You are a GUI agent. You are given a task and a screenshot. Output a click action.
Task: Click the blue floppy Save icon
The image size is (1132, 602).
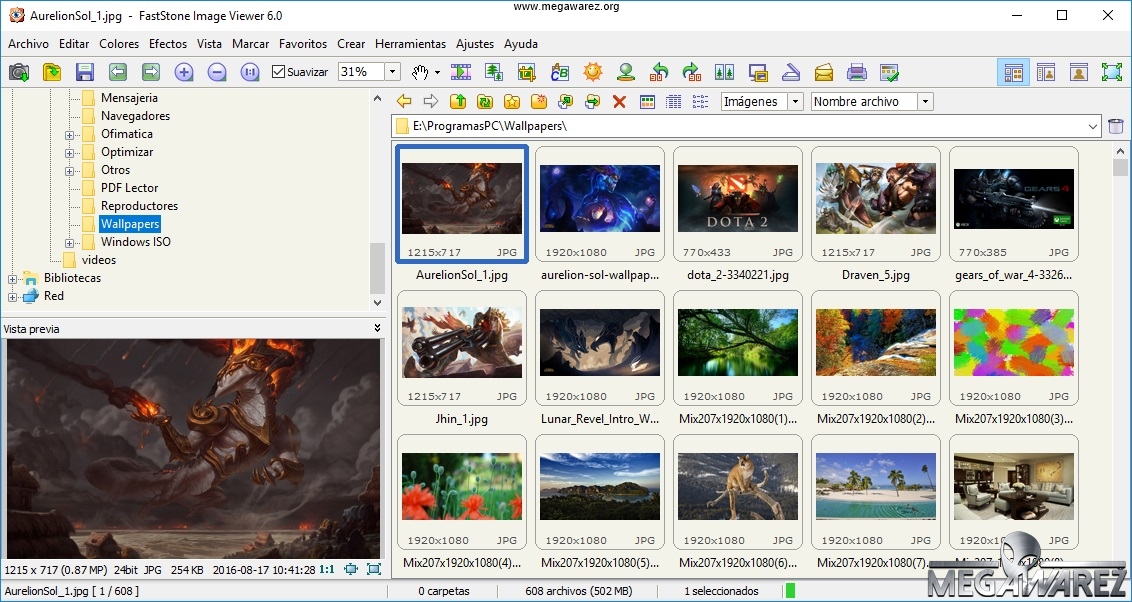85,72
